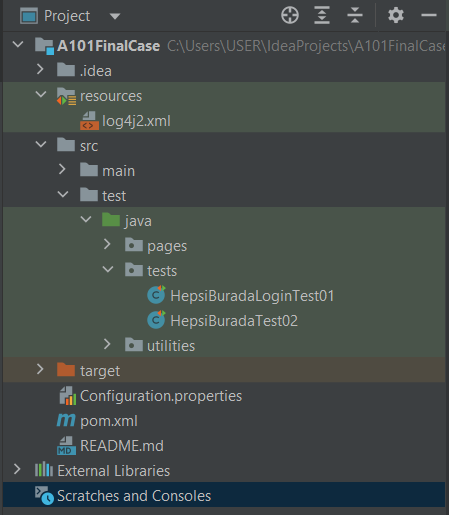Open the Project view gear settings
This screenshot has width=449, height=515.
396,15
